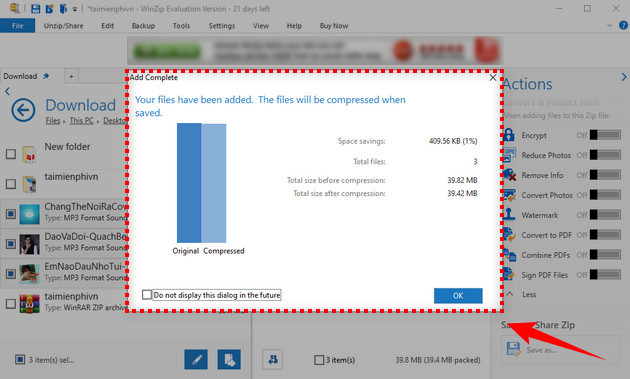
Task: Click the Buy Now tab
Action: pyautogui.click(x=334, y=26)
